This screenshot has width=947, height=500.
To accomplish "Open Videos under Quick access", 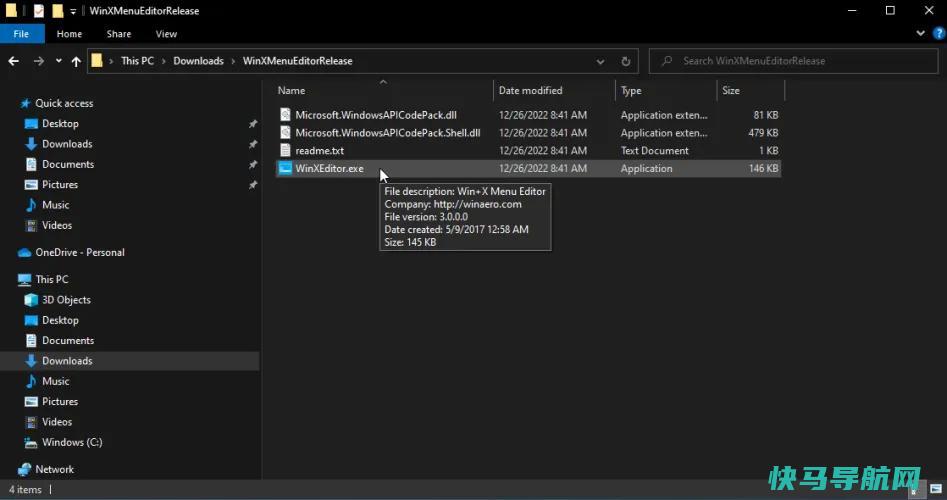I will pyautogui.click(x=57, y=225).
